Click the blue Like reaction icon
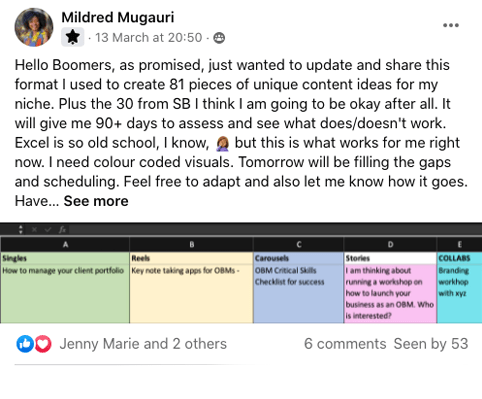The height and width of the screenshot is (399, 482). [25, 344]
